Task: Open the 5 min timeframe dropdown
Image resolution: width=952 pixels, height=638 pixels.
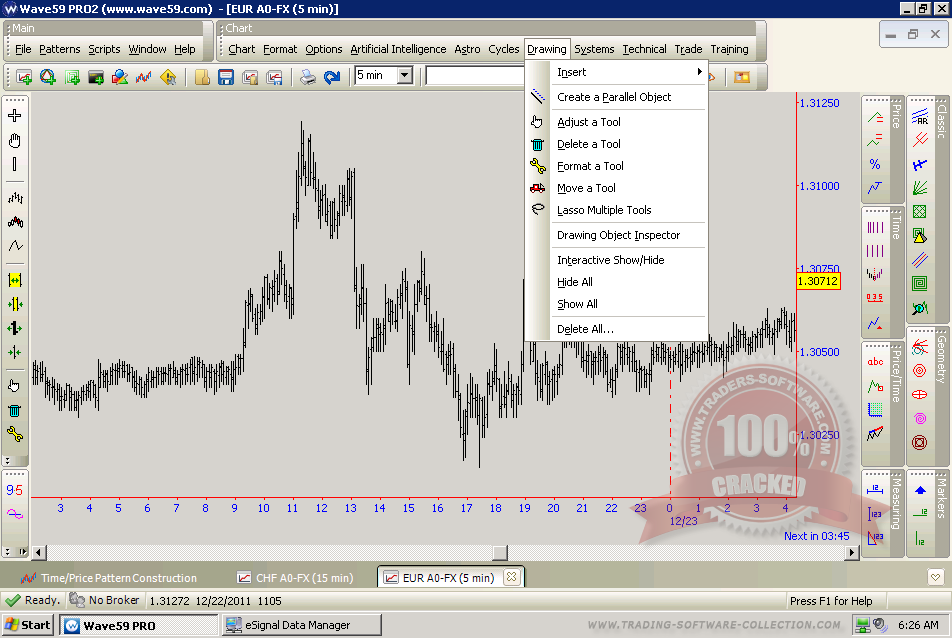Action: pos(404,76)
